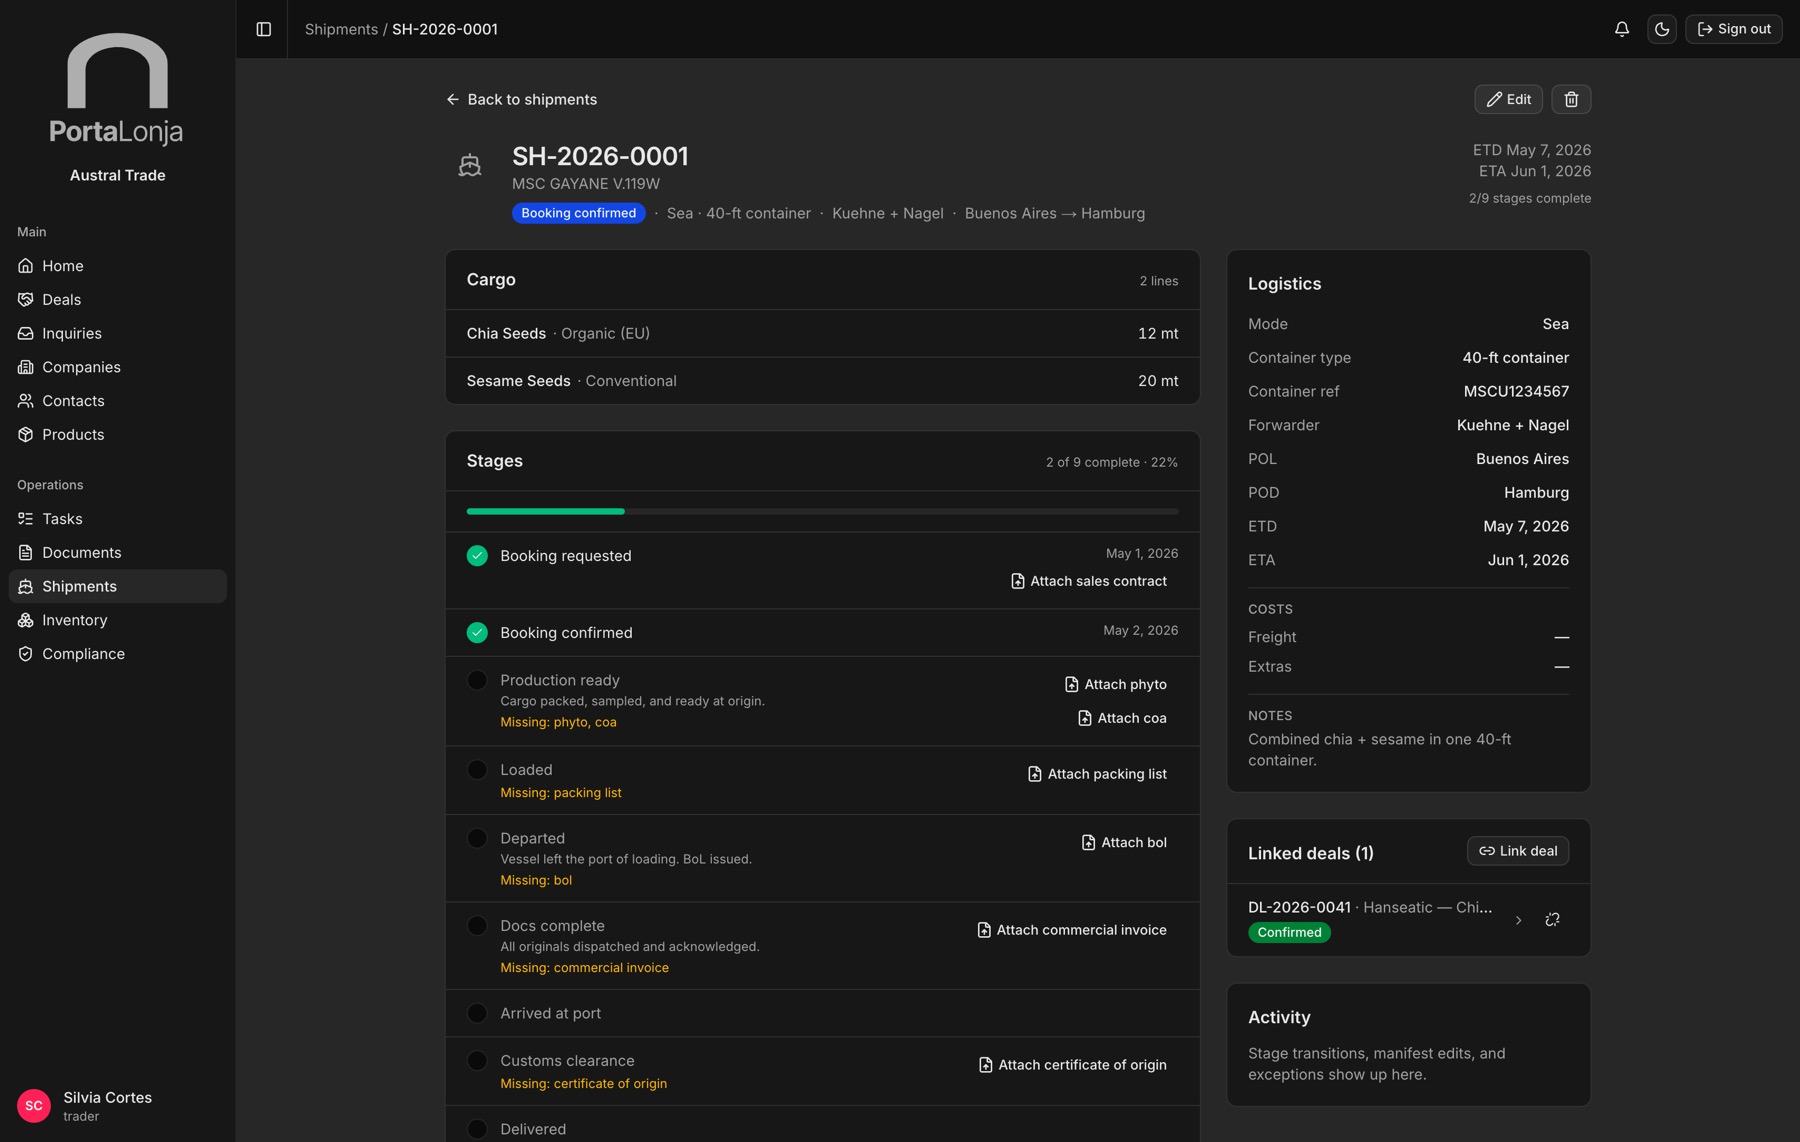Click the Link deal button
1800x1142 pixels.
(x=1518, y=851)
